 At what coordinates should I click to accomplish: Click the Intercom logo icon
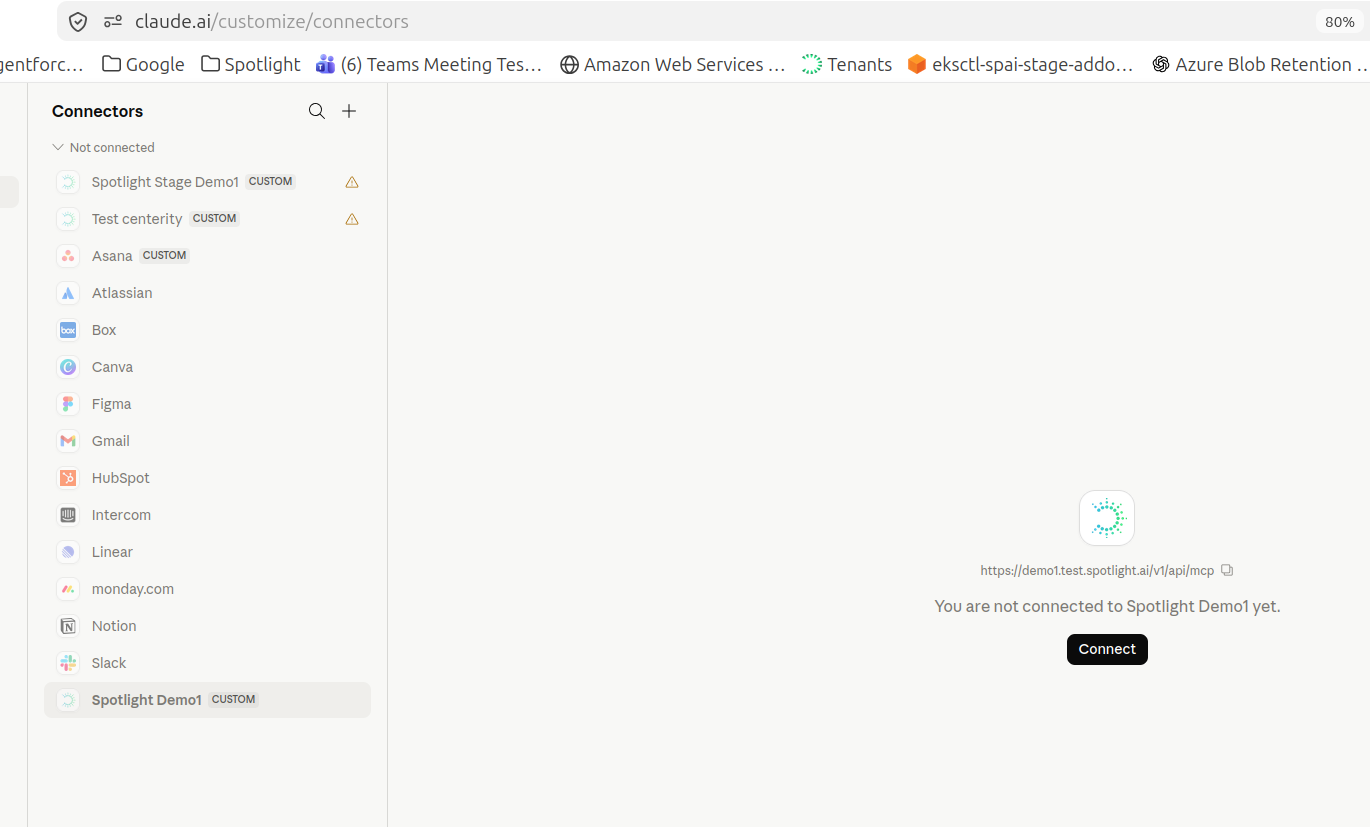(x=68, y=515)
